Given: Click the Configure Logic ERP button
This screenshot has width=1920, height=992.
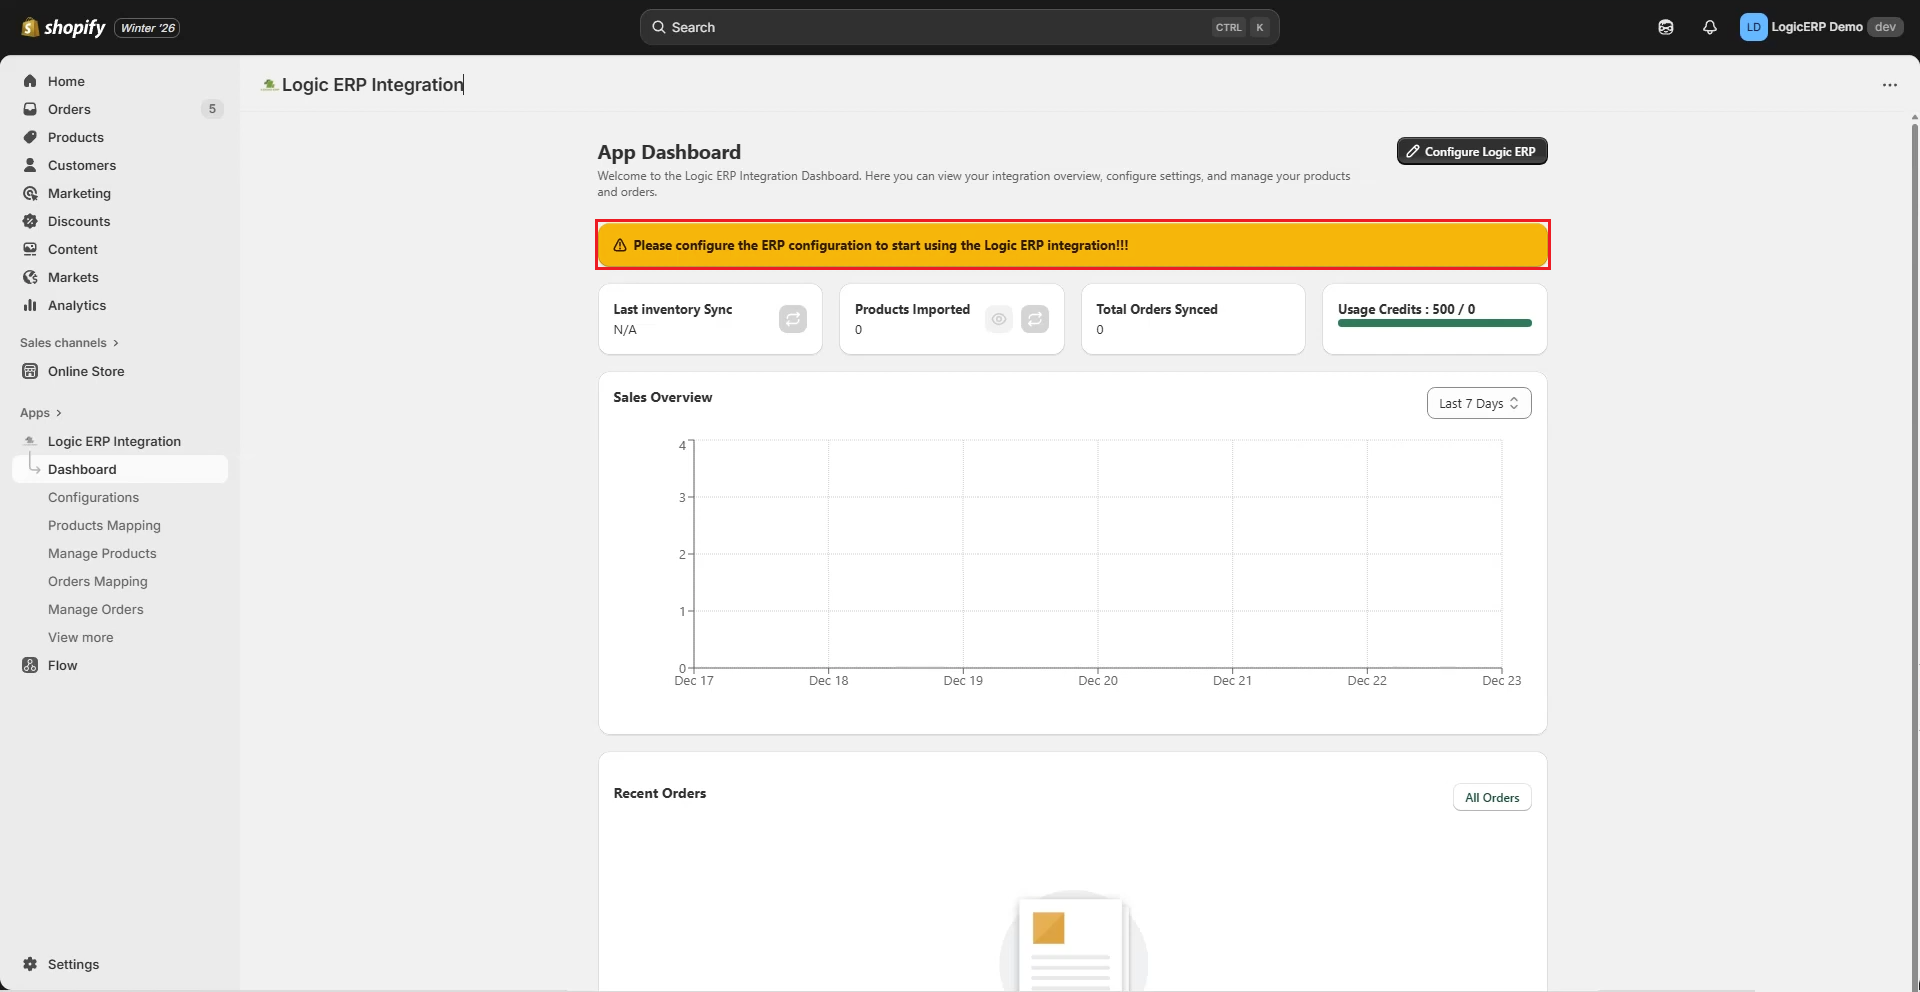Looking at the screenshot, I should point(1471,151).
